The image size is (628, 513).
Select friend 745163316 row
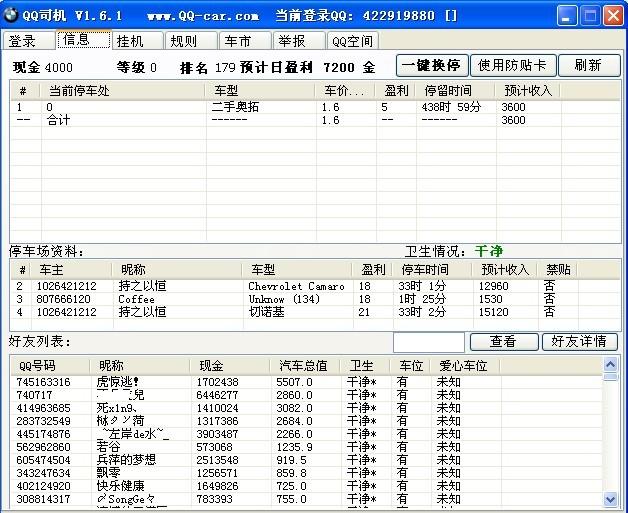point(306,382)
